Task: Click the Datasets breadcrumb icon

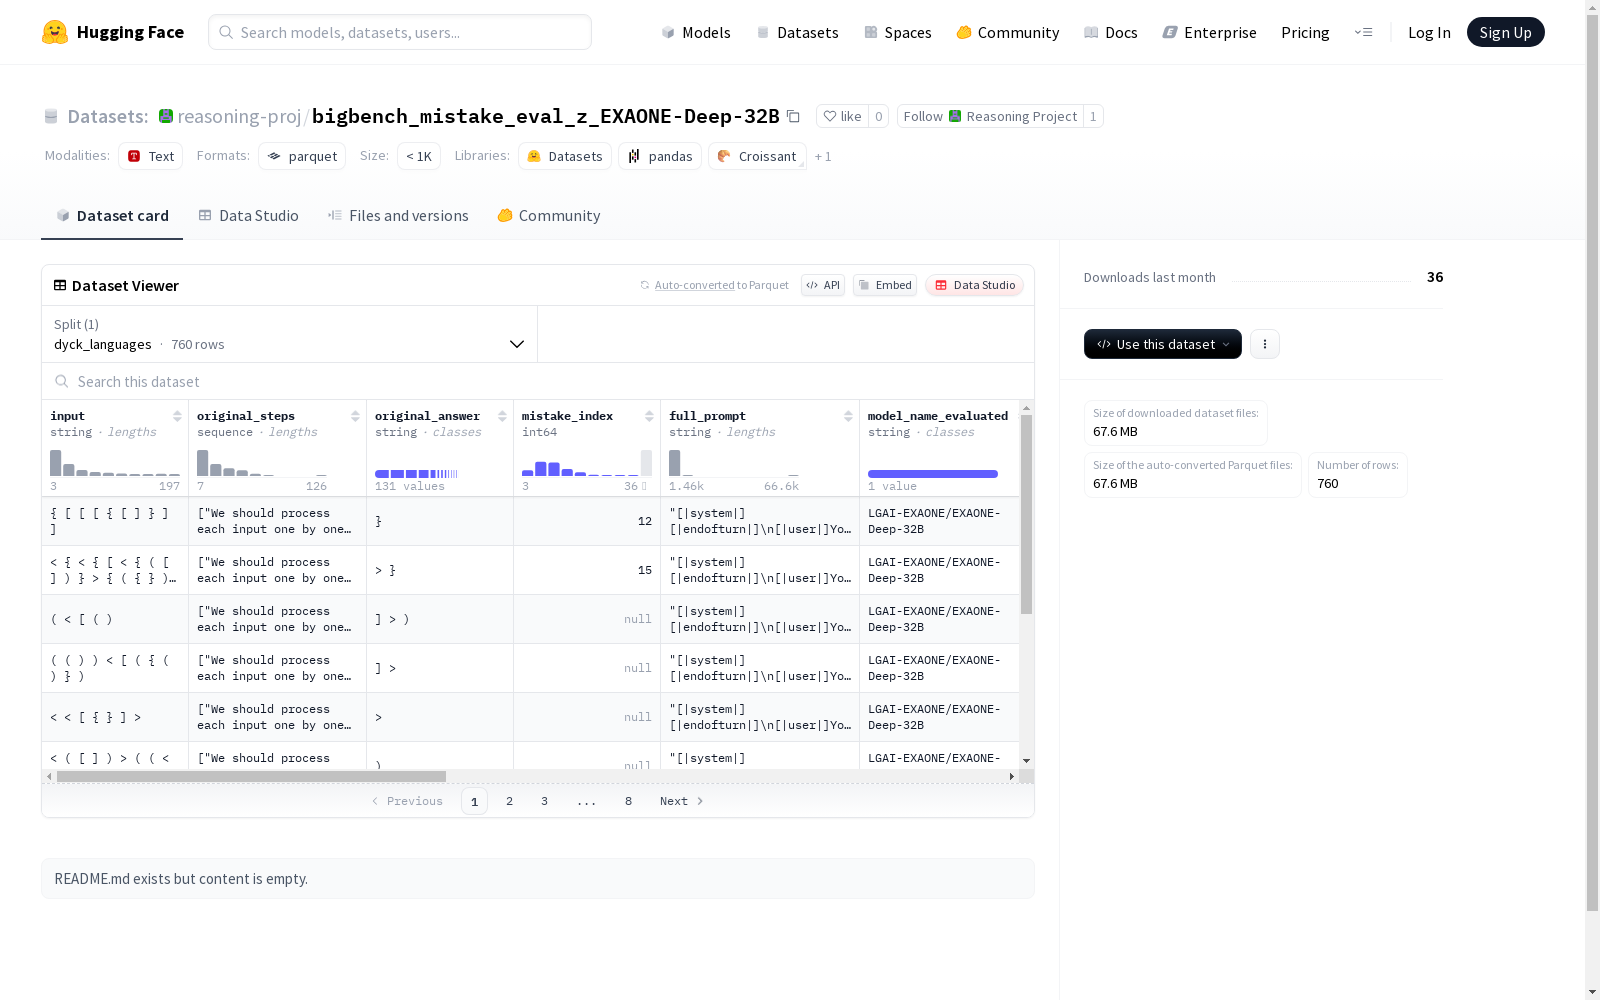Action: [x=51, y=116]
